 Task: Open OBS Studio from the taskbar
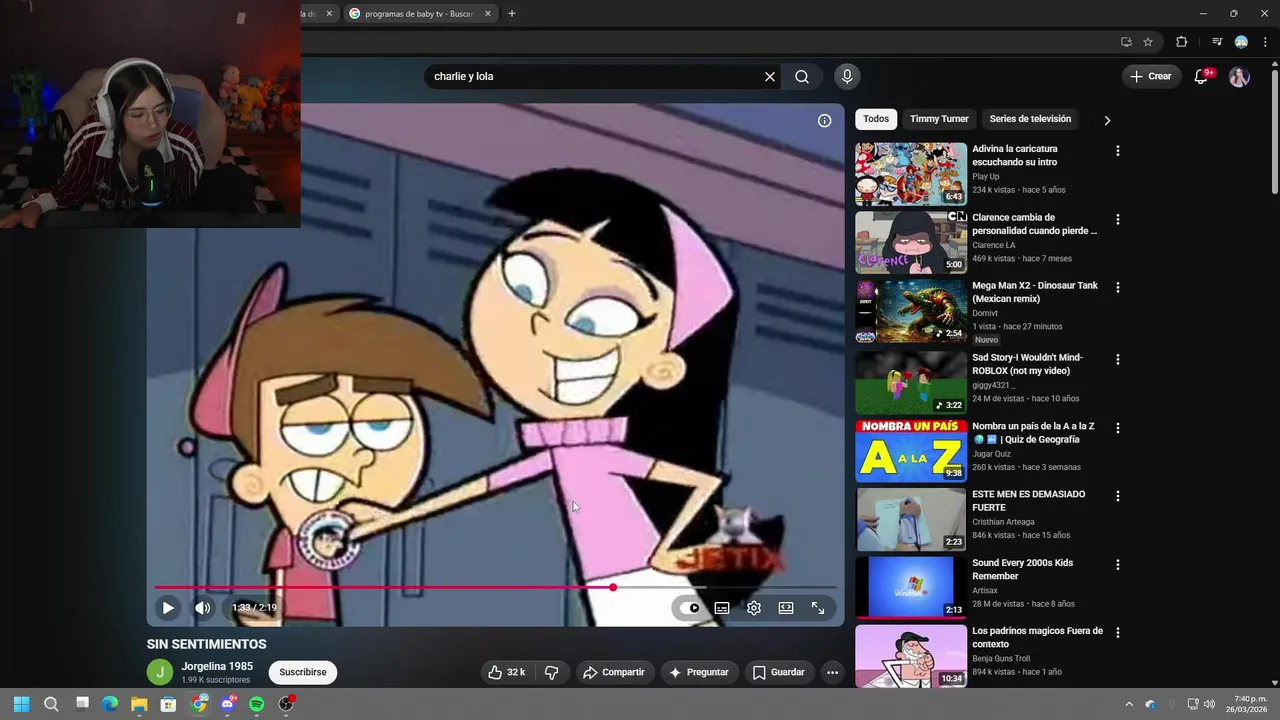[286, 704]
